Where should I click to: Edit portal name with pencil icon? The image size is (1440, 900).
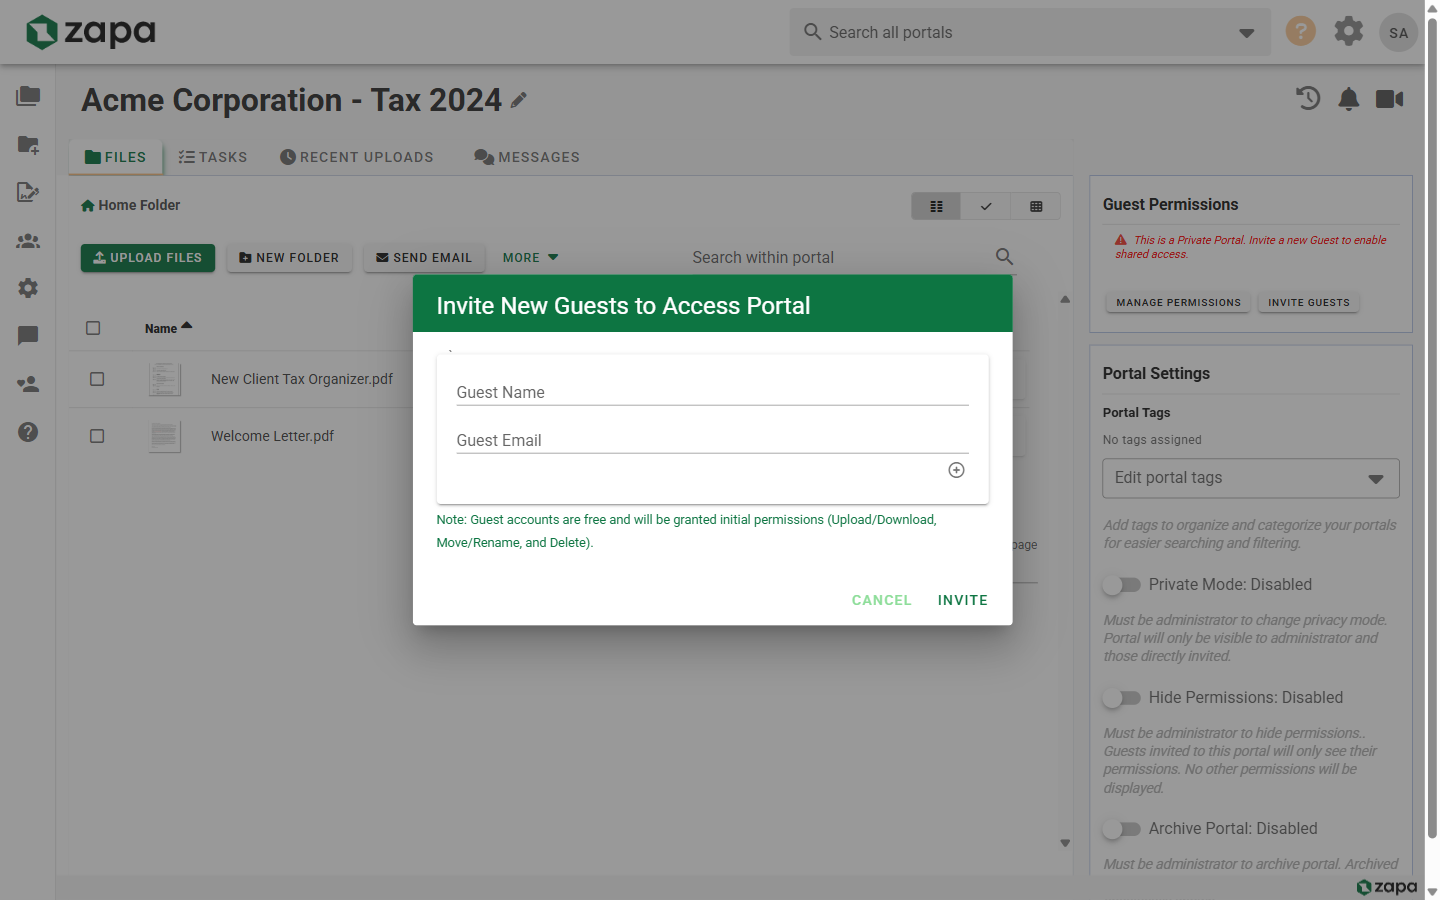click(x=518, y=100)
